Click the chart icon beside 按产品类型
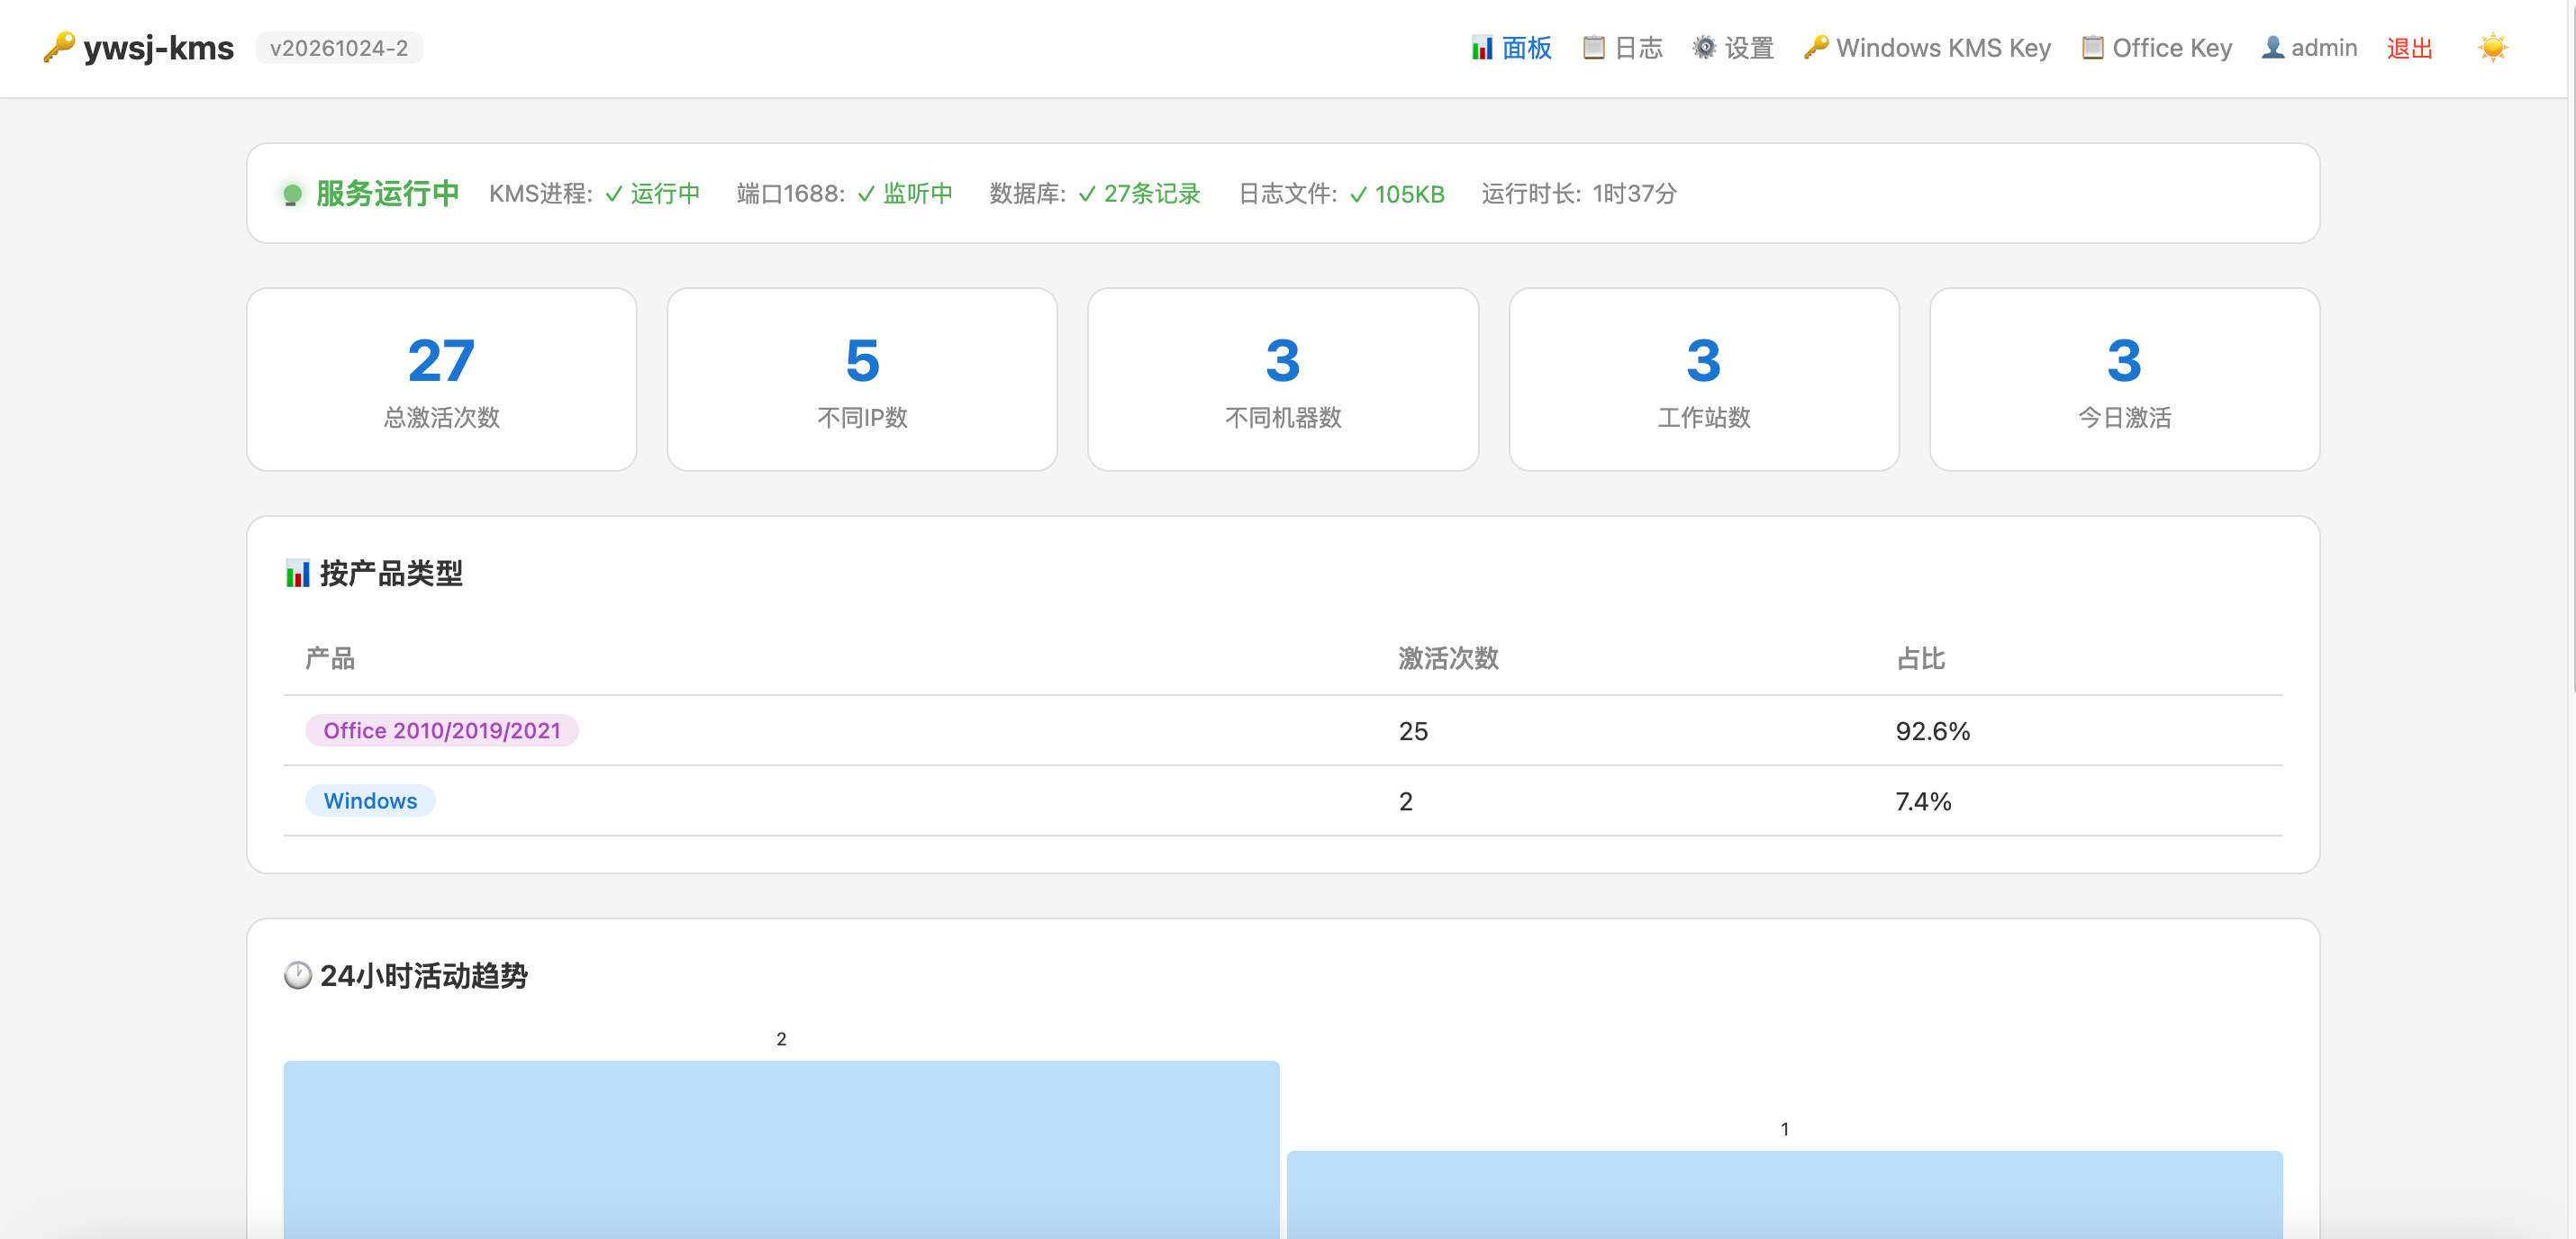This screenshot has width=2576, height=1239. (x=298, y=573)
